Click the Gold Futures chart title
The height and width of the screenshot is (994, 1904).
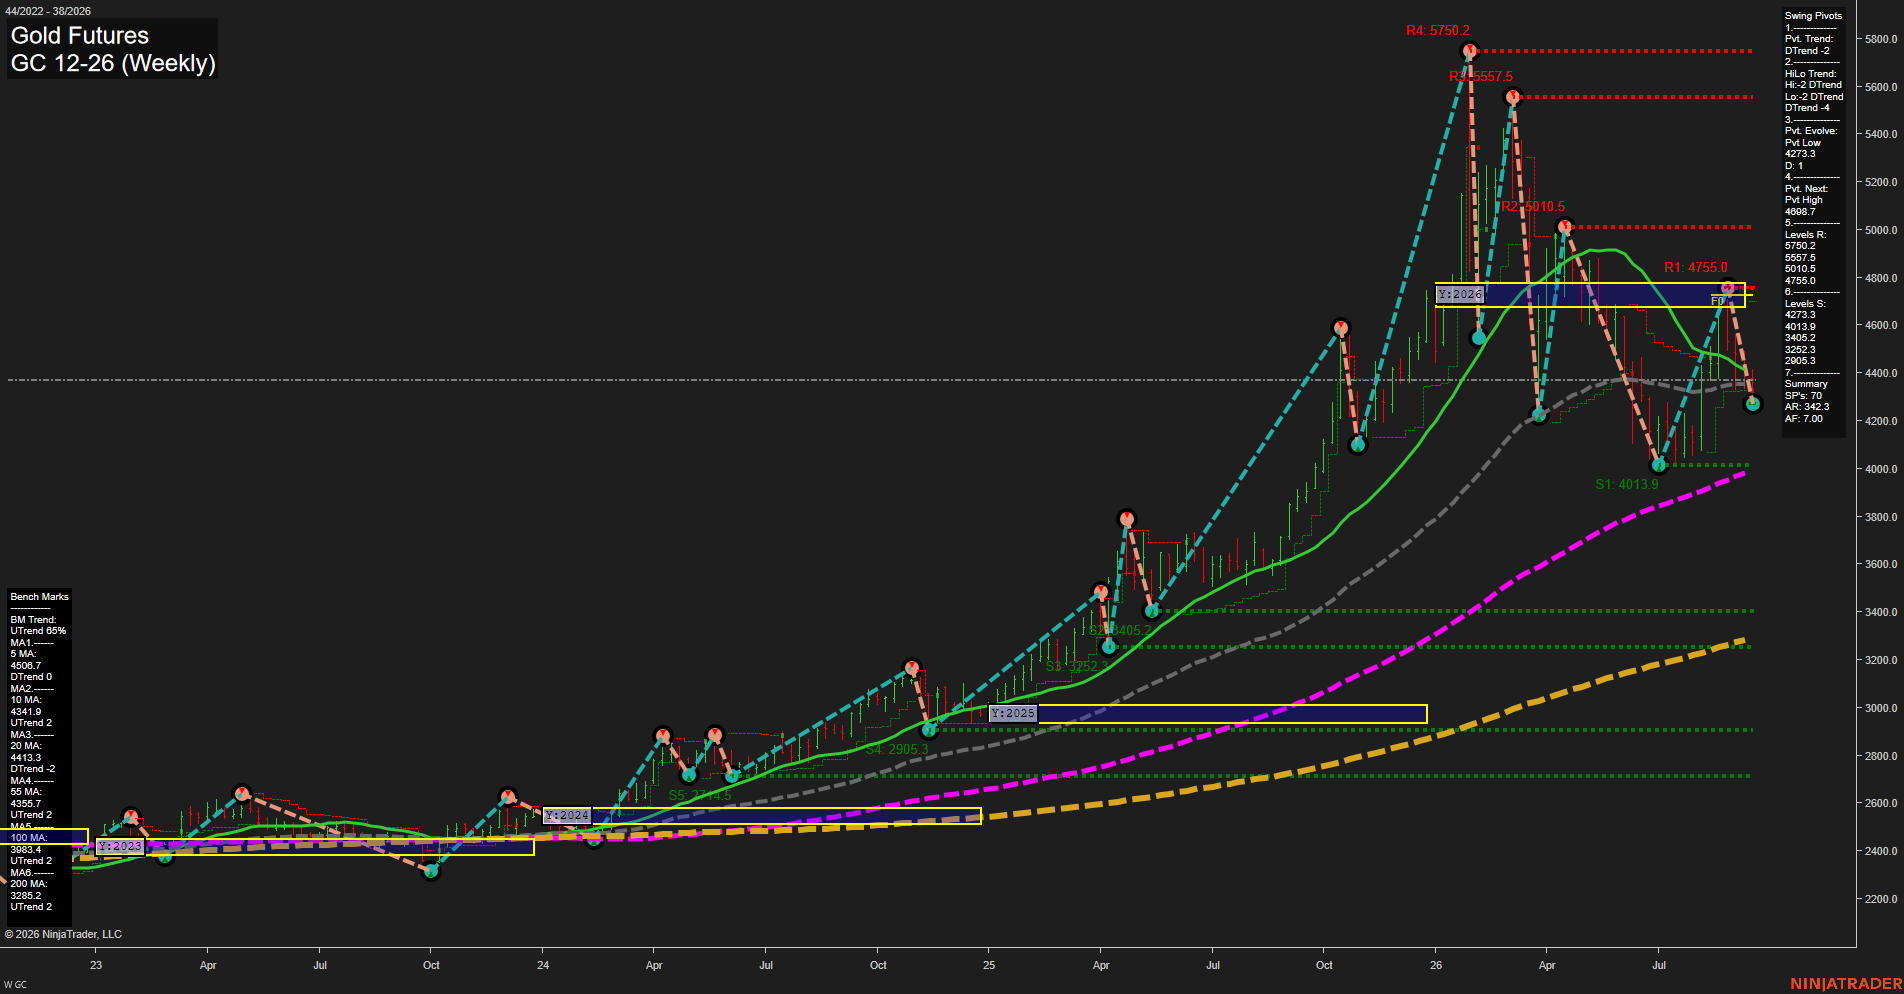tap(80, 36)
